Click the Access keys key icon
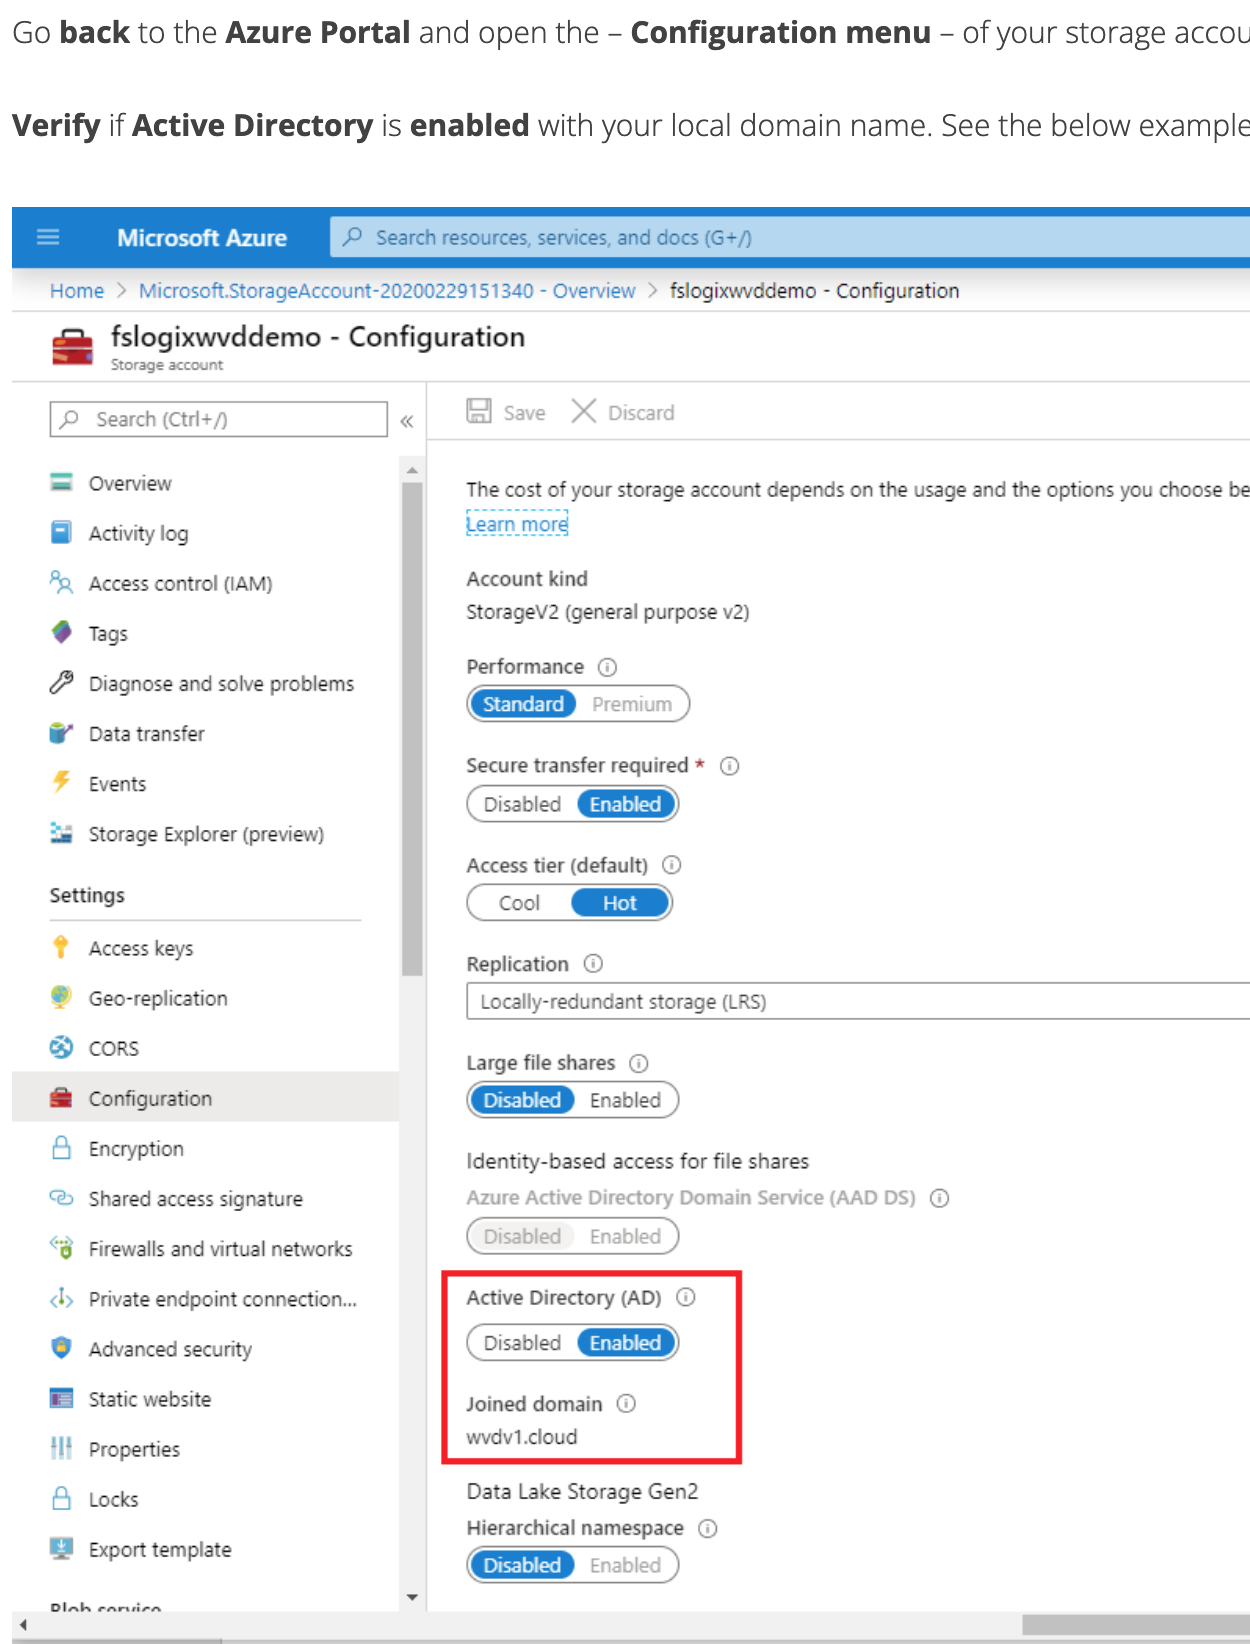 point(61,947)
